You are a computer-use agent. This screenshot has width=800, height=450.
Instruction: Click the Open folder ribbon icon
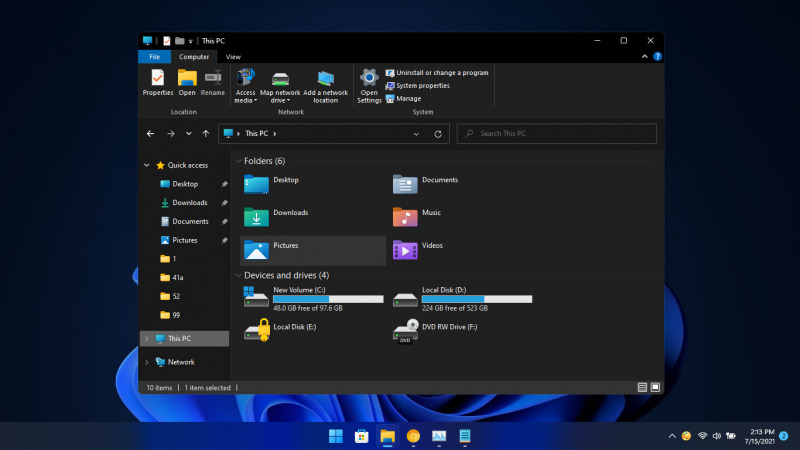coord(187,83)
